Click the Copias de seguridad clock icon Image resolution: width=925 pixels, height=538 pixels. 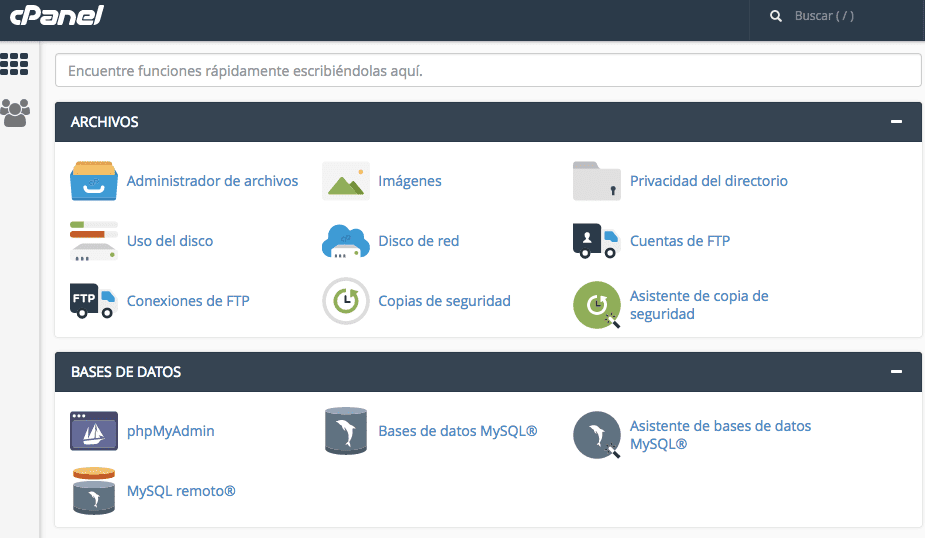(346, 301)
